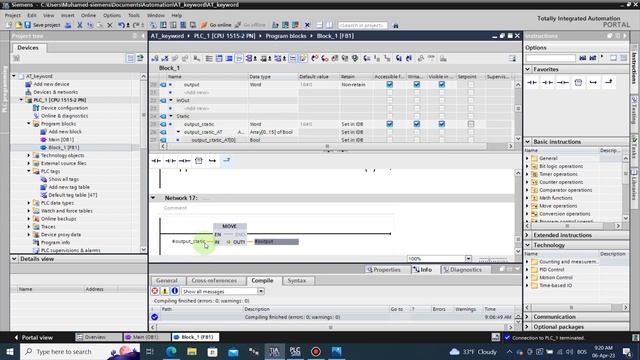This screenshot has width=640, height=360.
Task: Click Portal view button
Action: [33, 338]
